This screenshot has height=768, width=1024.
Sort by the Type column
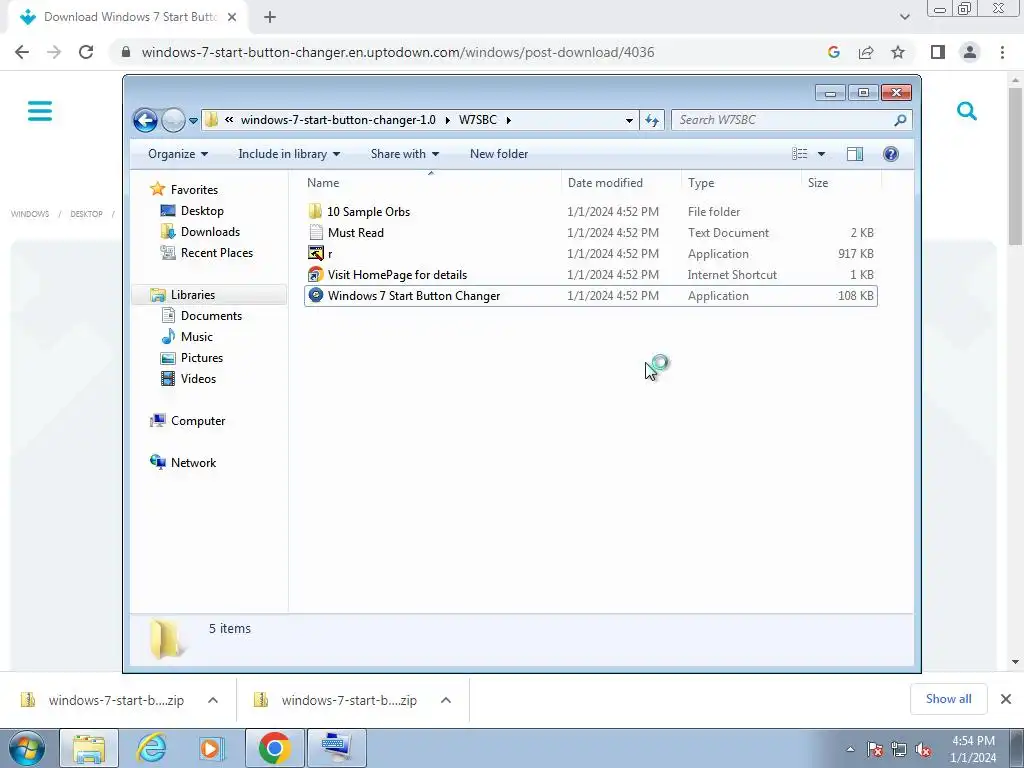[741, 183]
